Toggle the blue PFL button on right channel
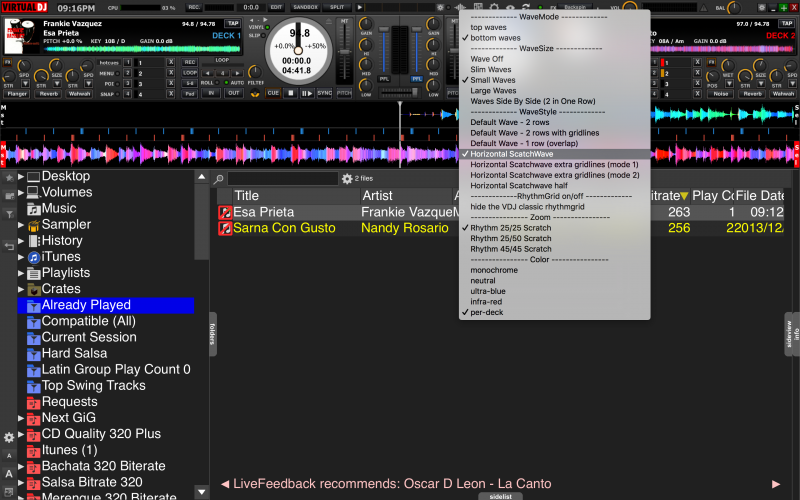800x500 pixels. 417,79
